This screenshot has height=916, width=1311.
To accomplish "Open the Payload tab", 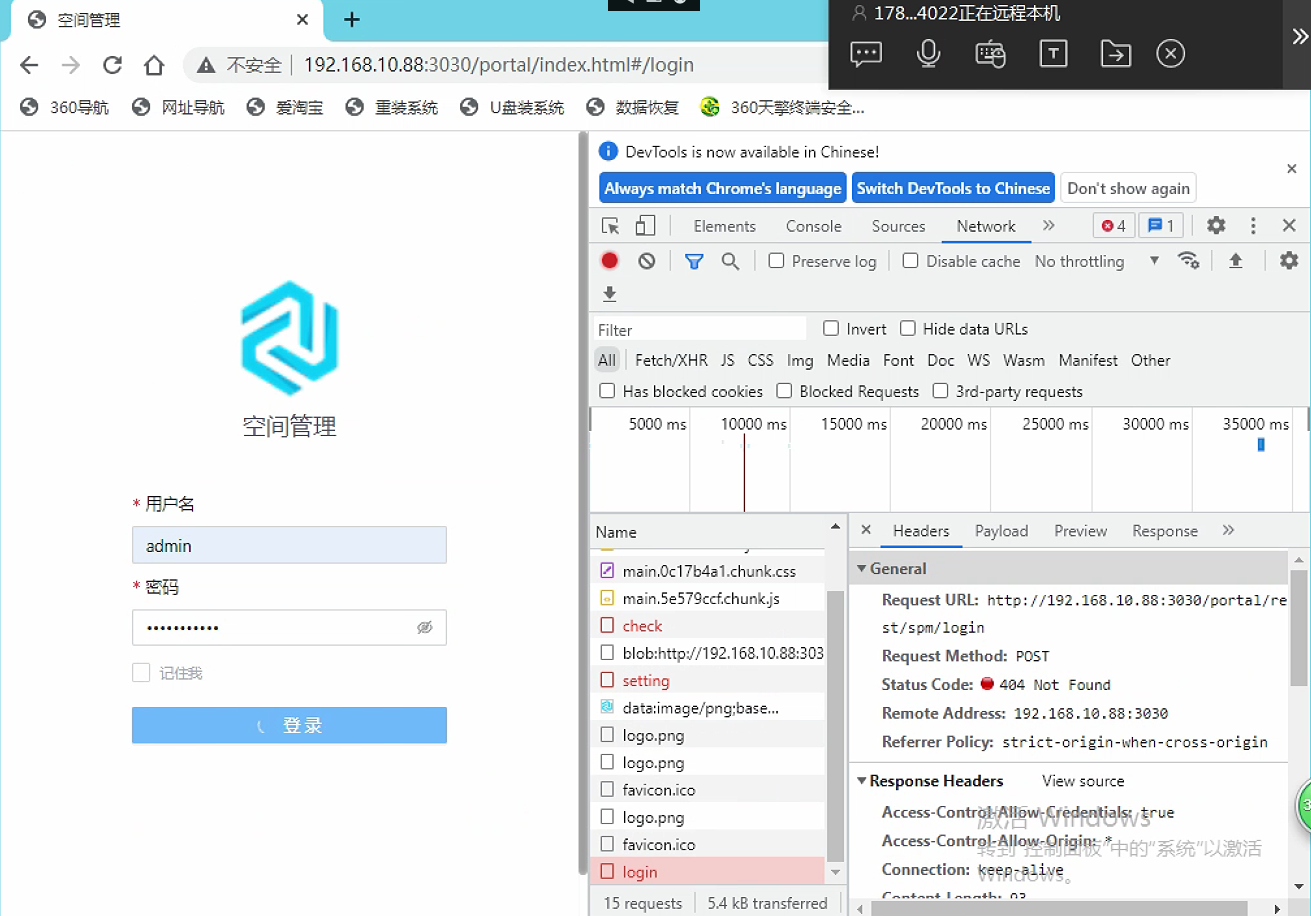I will click(x=1002, y=531).
